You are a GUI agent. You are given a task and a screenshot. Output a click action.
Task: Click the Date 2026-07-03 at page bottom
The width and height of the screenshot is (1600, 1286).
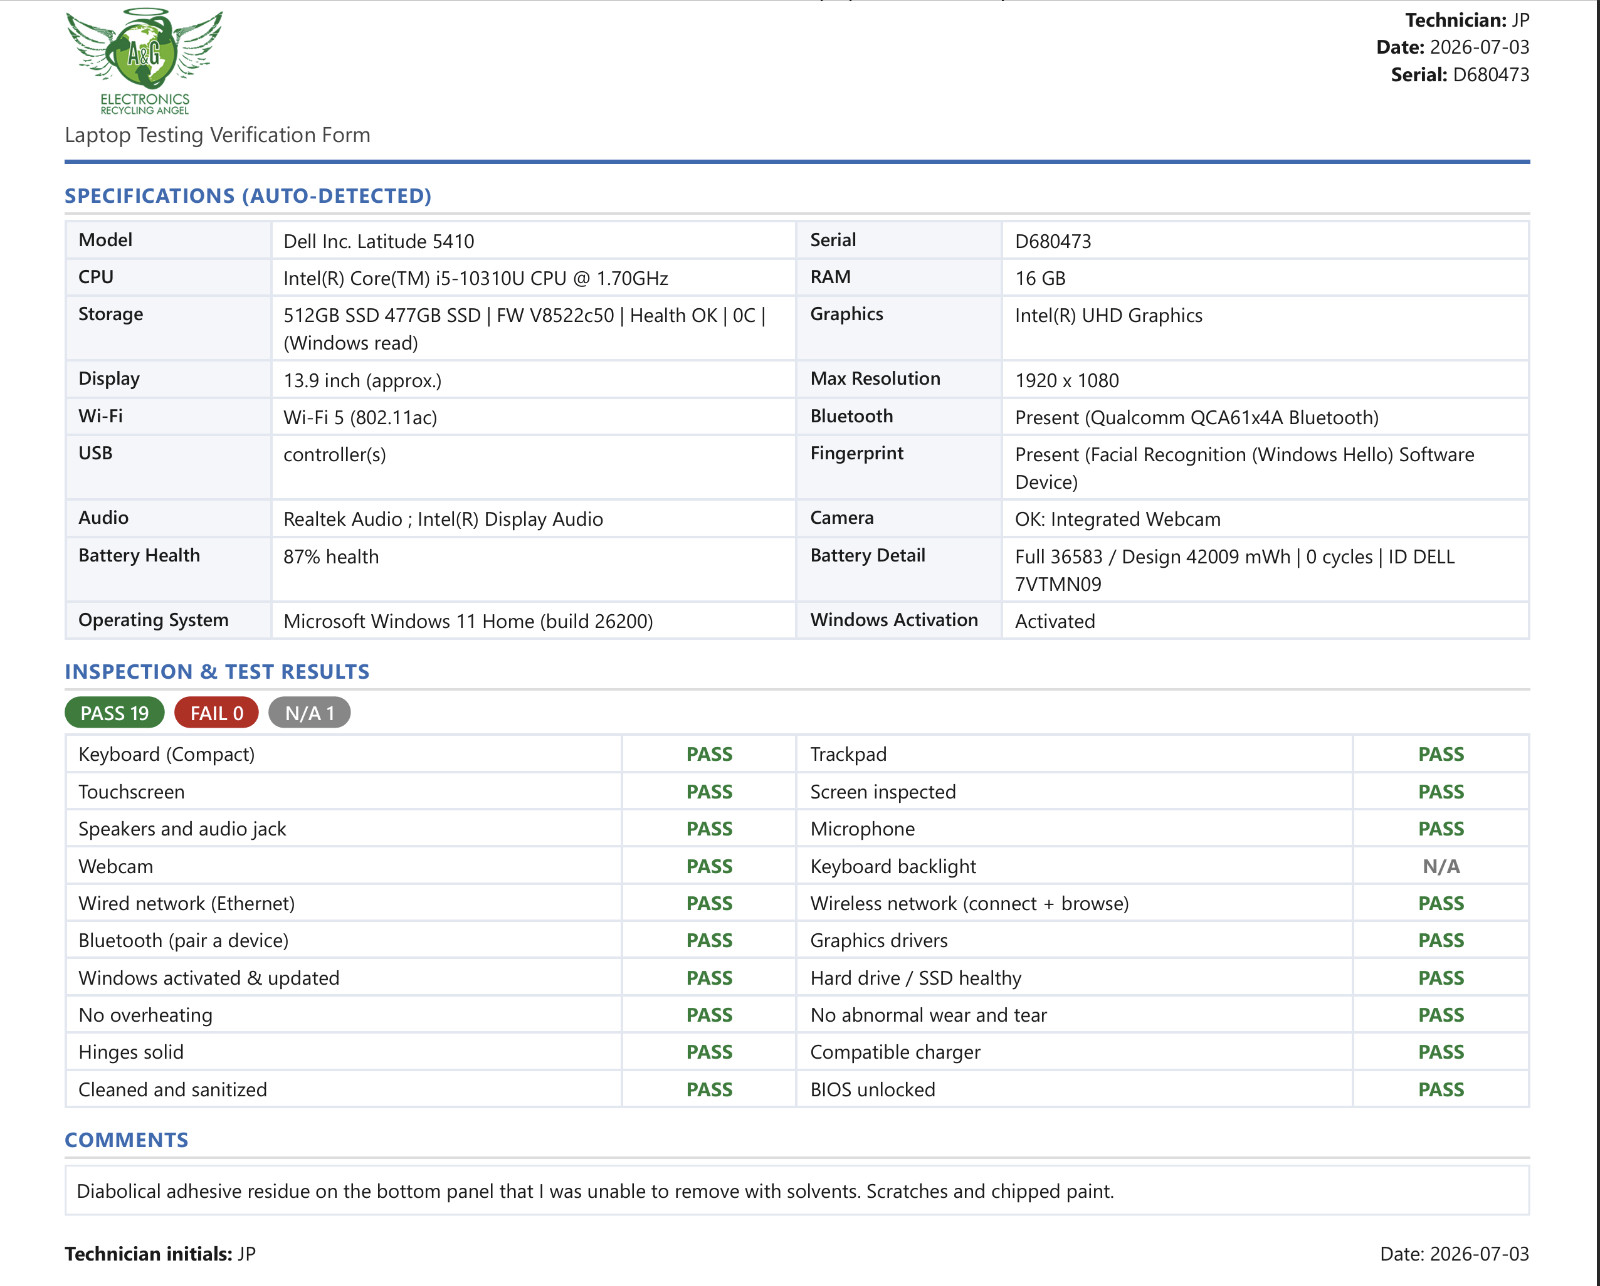pyautogui.click(x=1454, y=1254)
